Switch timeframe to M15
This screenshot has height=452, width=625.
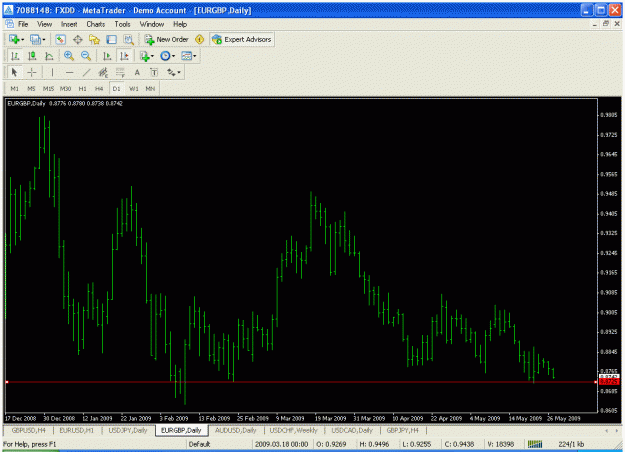[49, 89]
